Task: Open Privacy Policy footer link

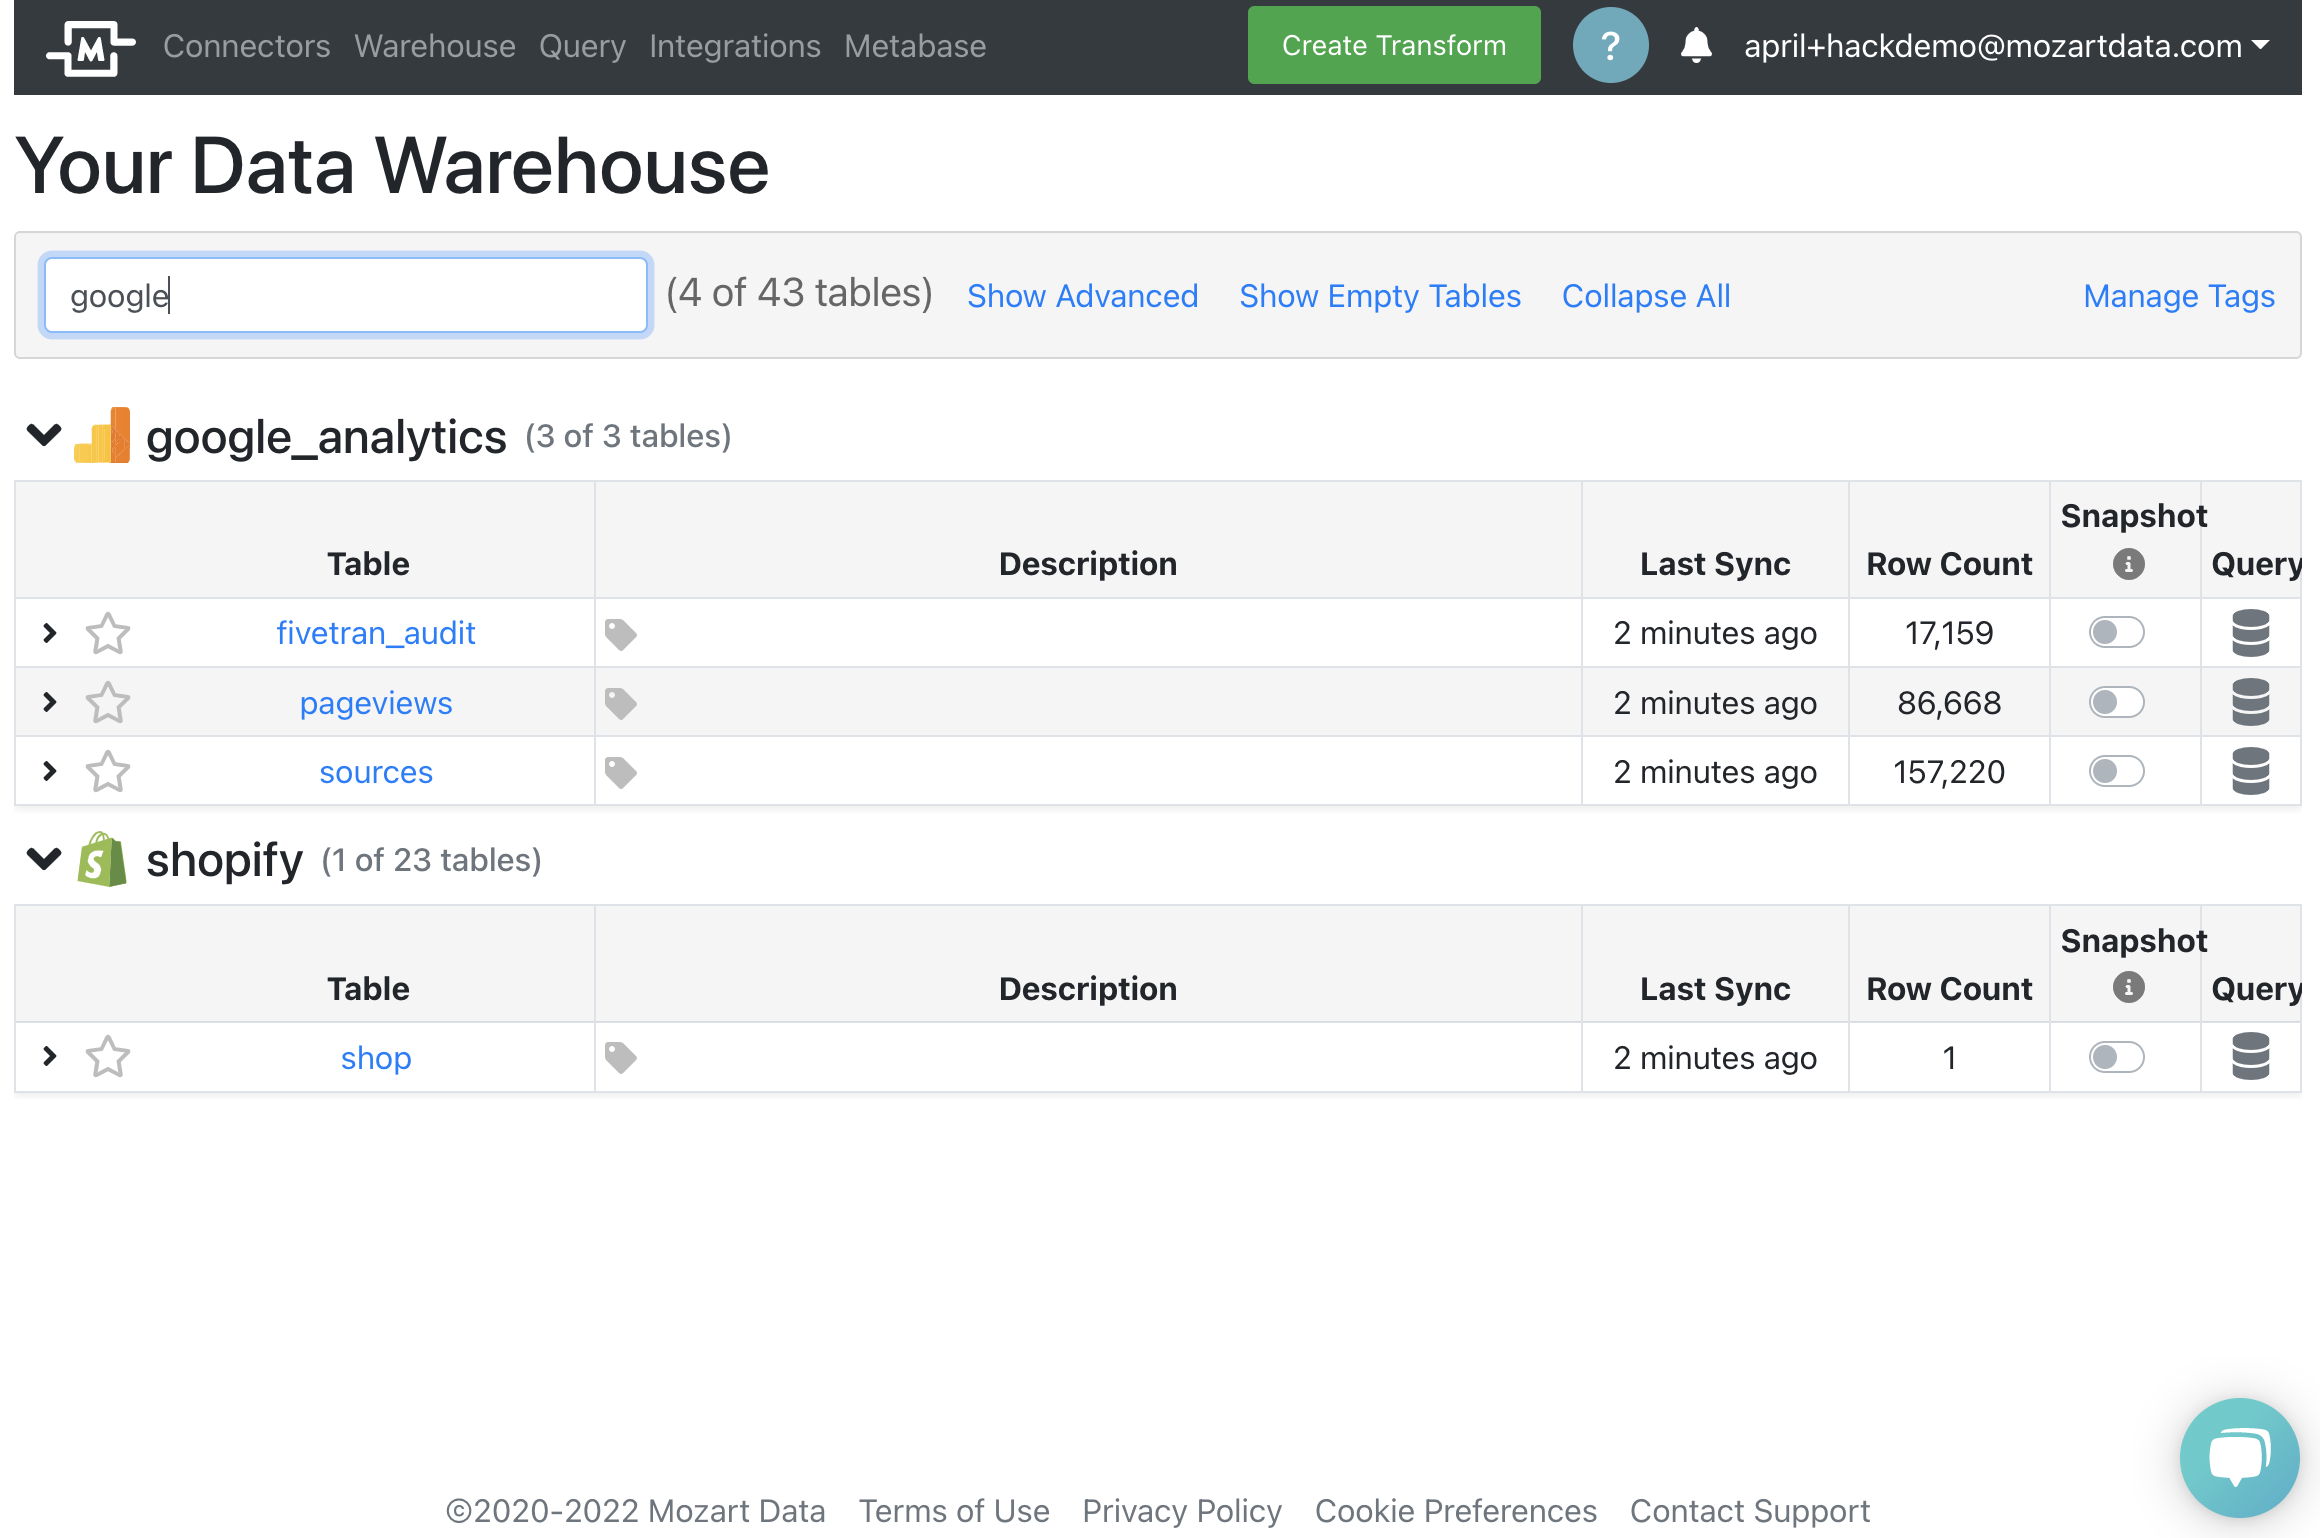Action: point(1182,1510)
